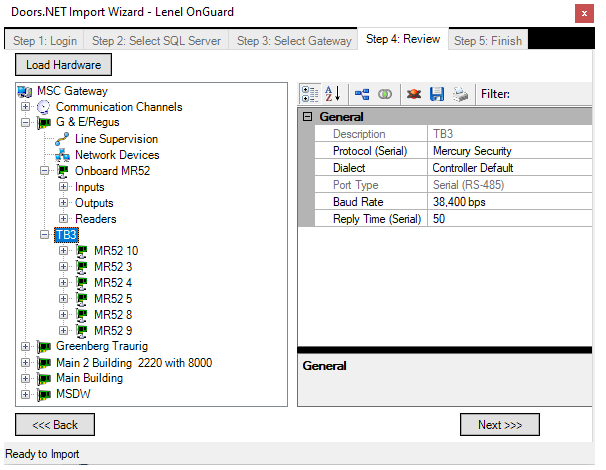Click the blue tree hierarchy toolbar icon

(362, 94)
